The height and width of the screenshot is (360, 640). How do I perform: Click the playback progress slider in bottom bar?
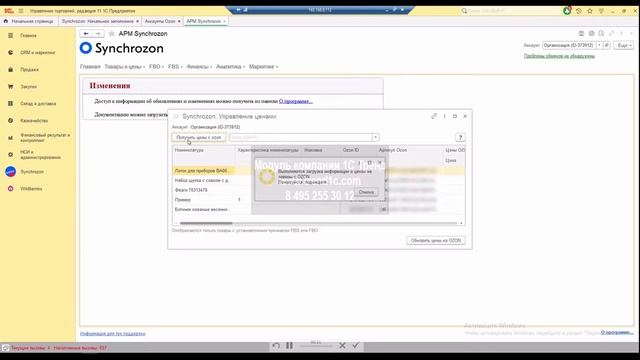click(316, 346)
